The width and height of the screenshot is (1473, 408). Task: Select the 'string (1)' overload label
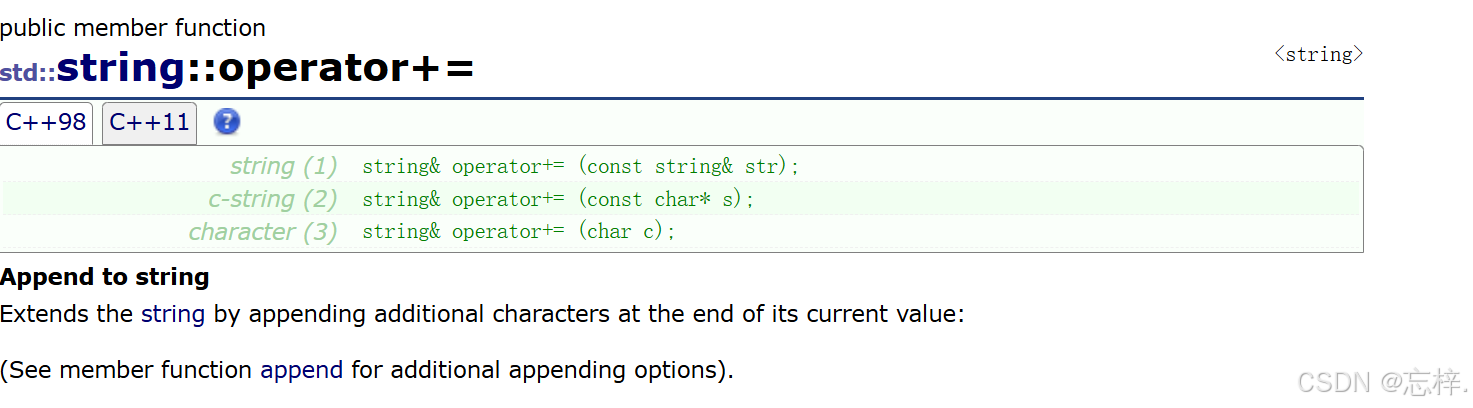(284, 166)
